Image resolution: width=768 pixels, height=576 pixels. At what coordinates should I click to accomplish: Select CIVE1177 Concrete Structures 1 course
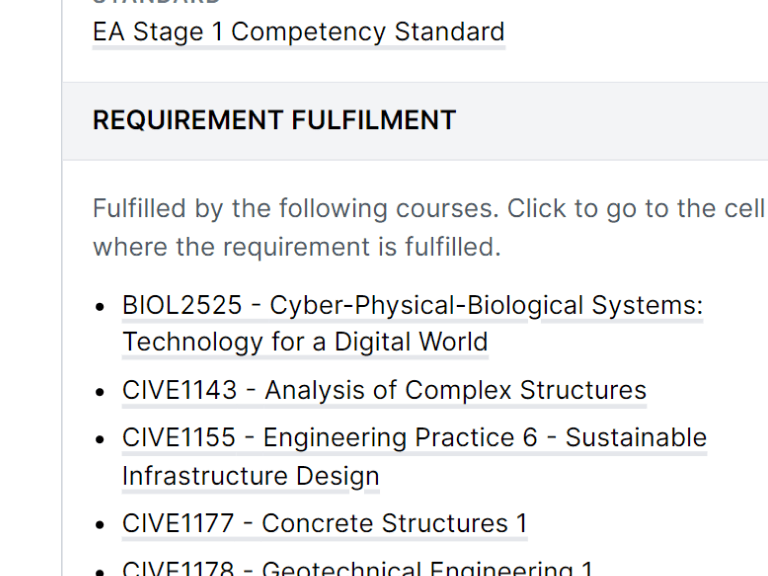[325, 523]
